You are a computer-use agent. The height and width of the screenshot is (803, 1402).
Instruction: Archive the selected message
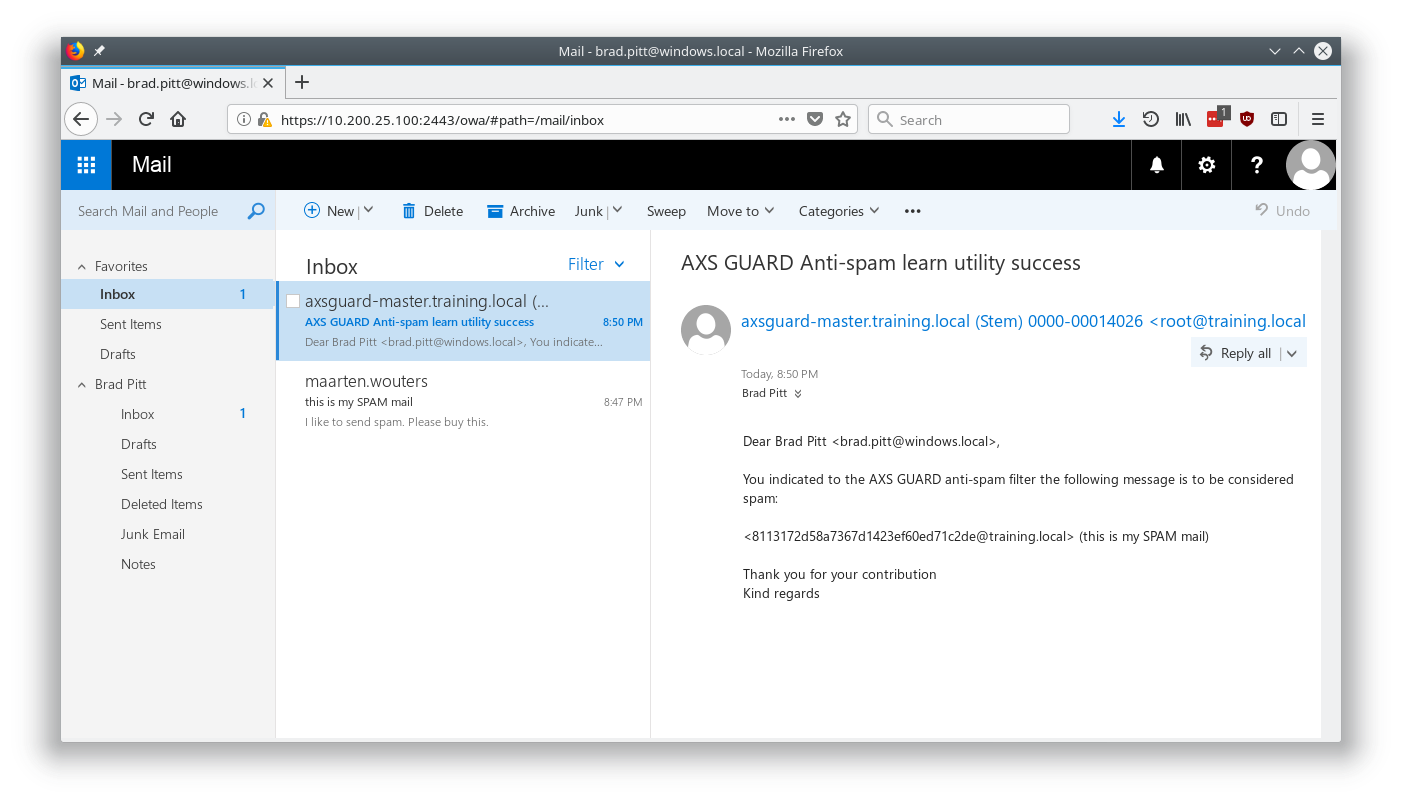pos(521,211)
